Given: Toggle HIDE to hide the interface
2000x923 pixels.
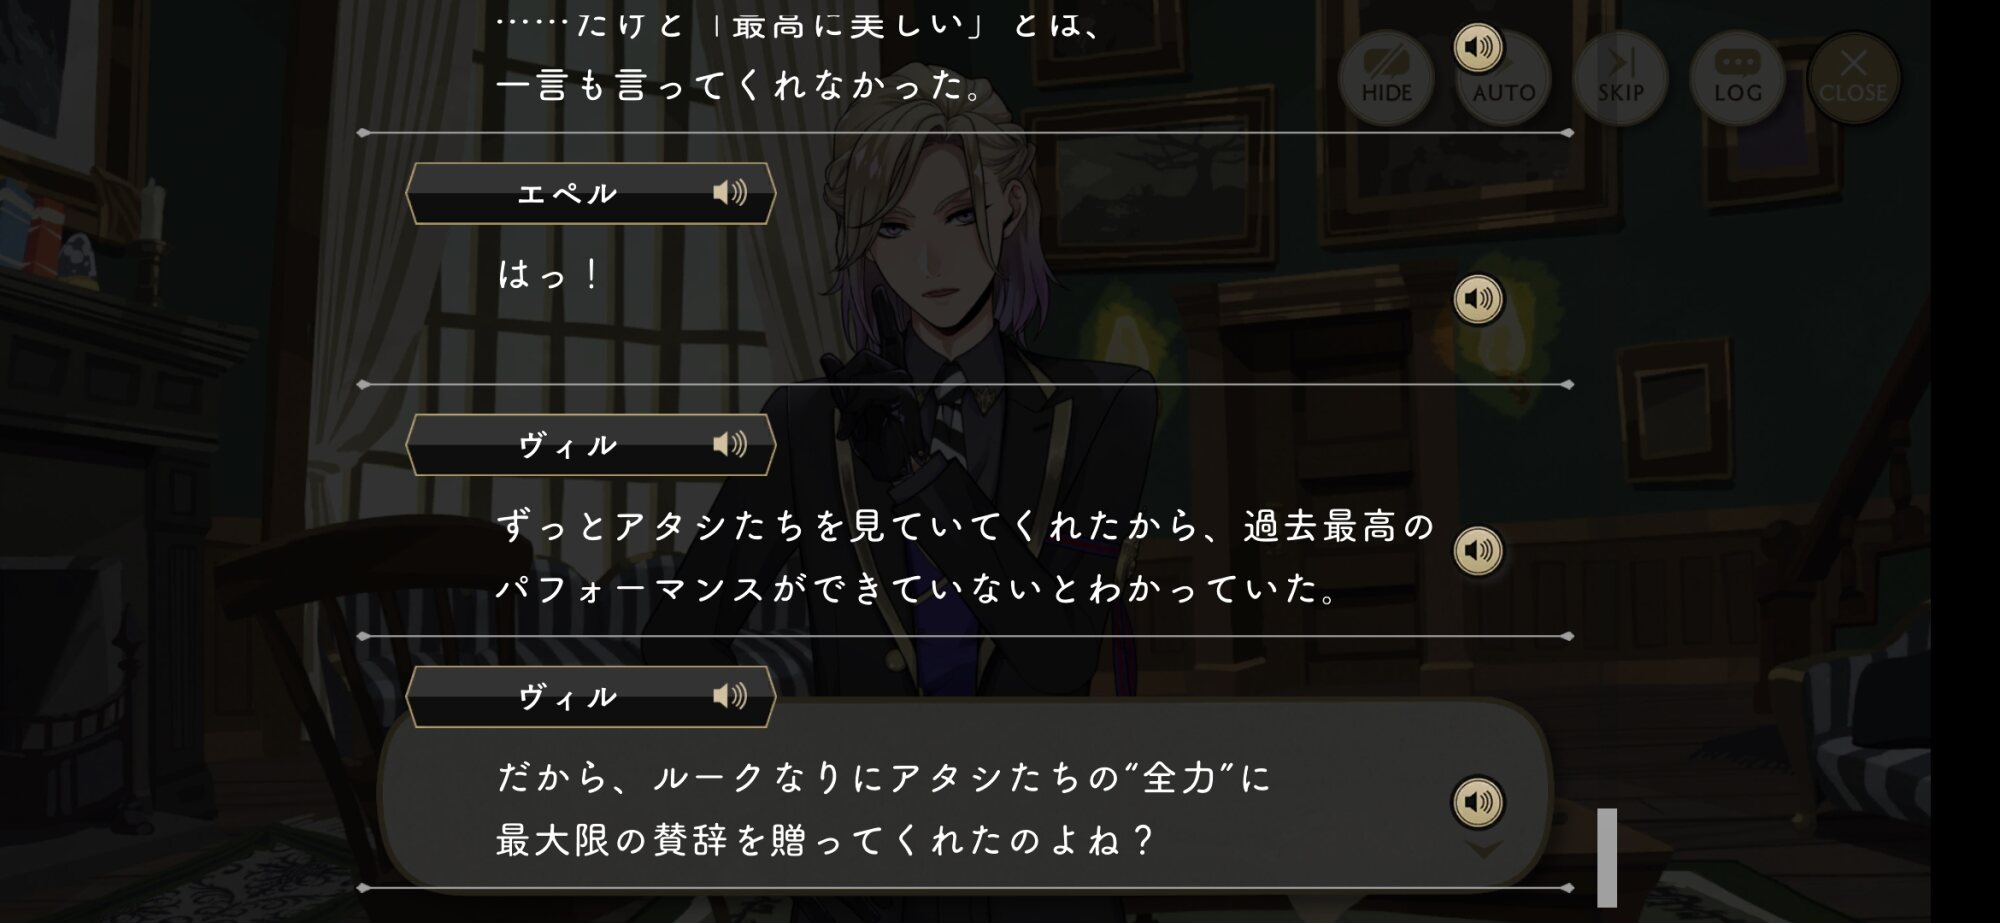Looking at the screenshot, I should [x=1386, y=78].
